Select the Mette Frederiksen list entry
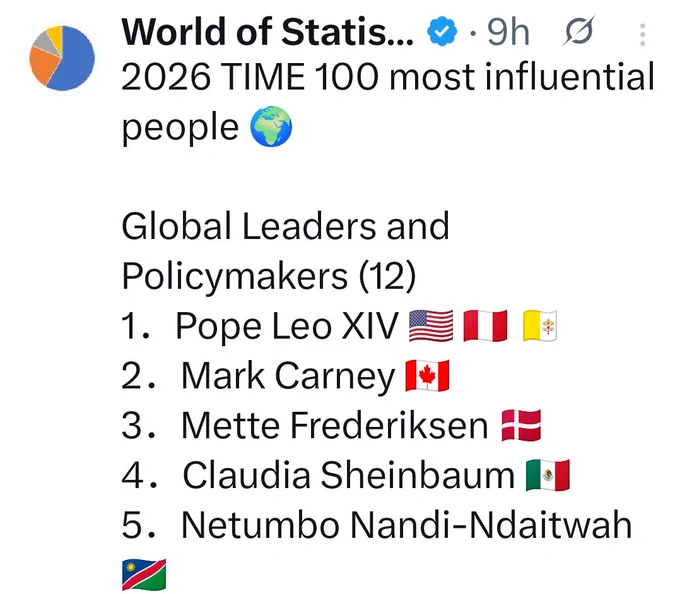Image resolution: width=680 pixels, height=594 pixels. click(335, 425)
